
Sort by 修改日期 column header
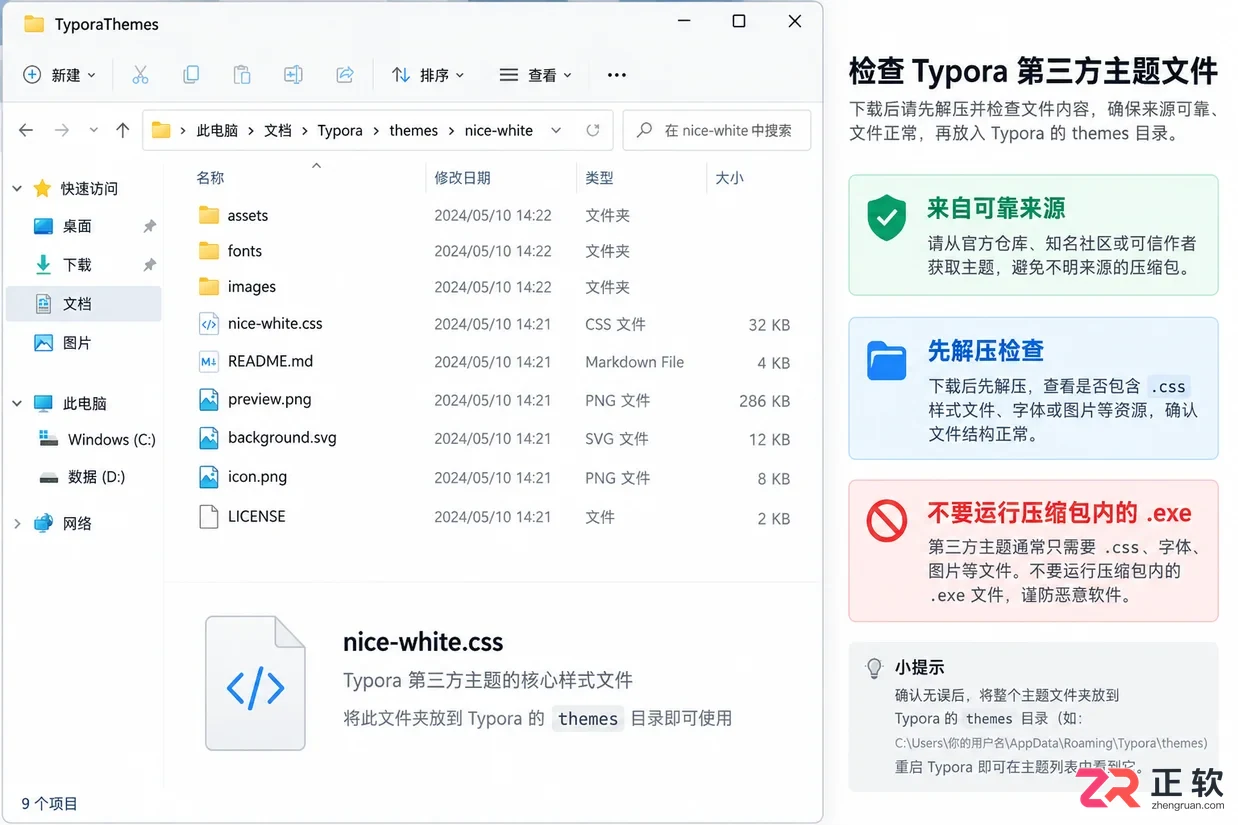pos(462,177)
